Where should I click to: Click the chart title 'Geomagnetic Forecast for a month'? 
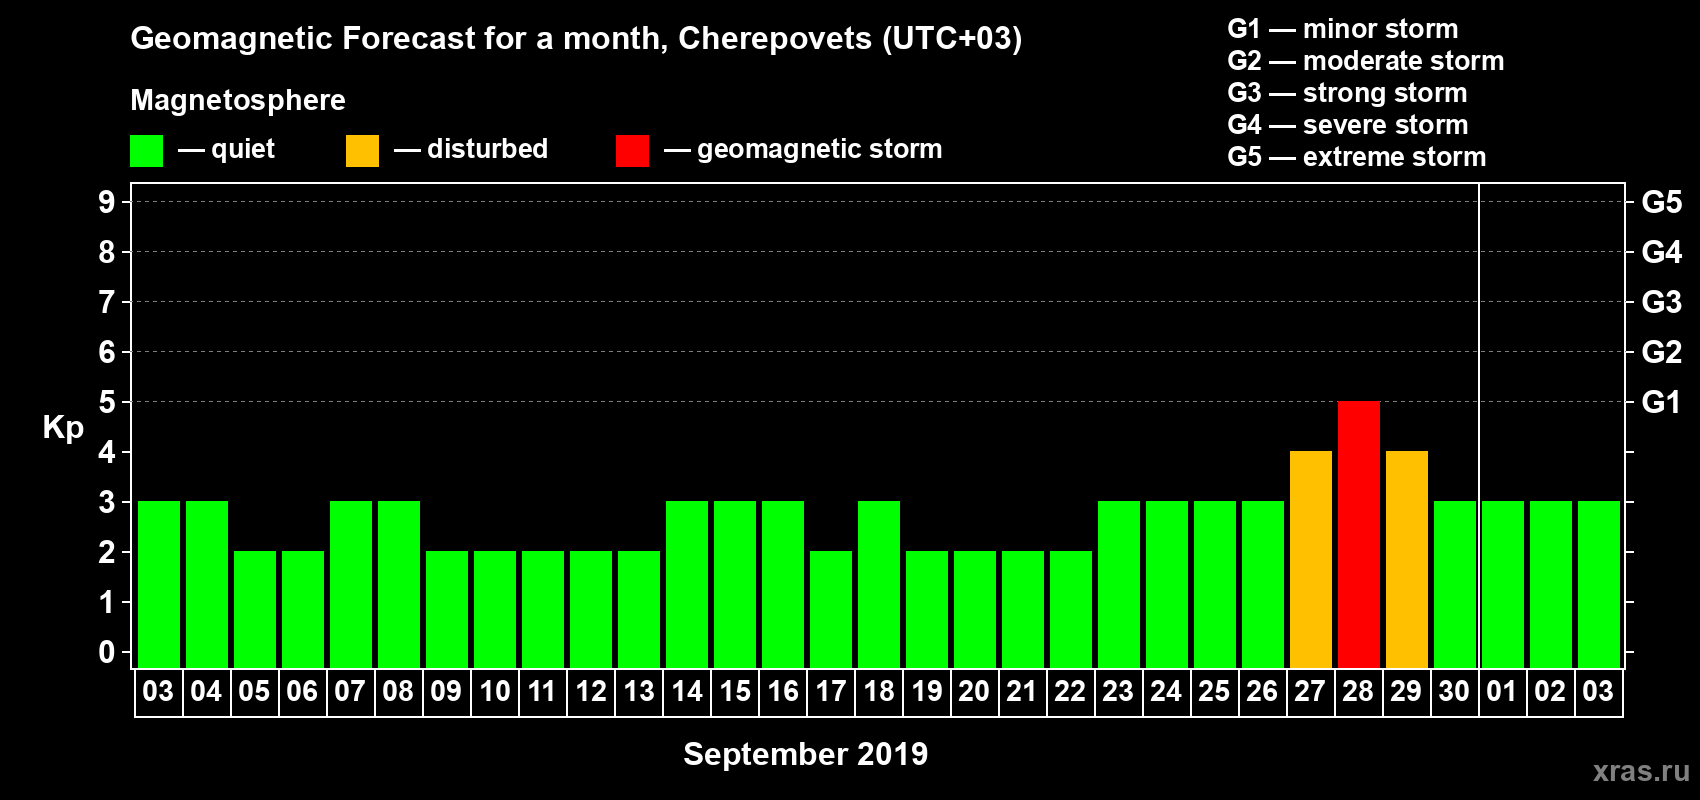pyautogui.click(x=397, y=39)
